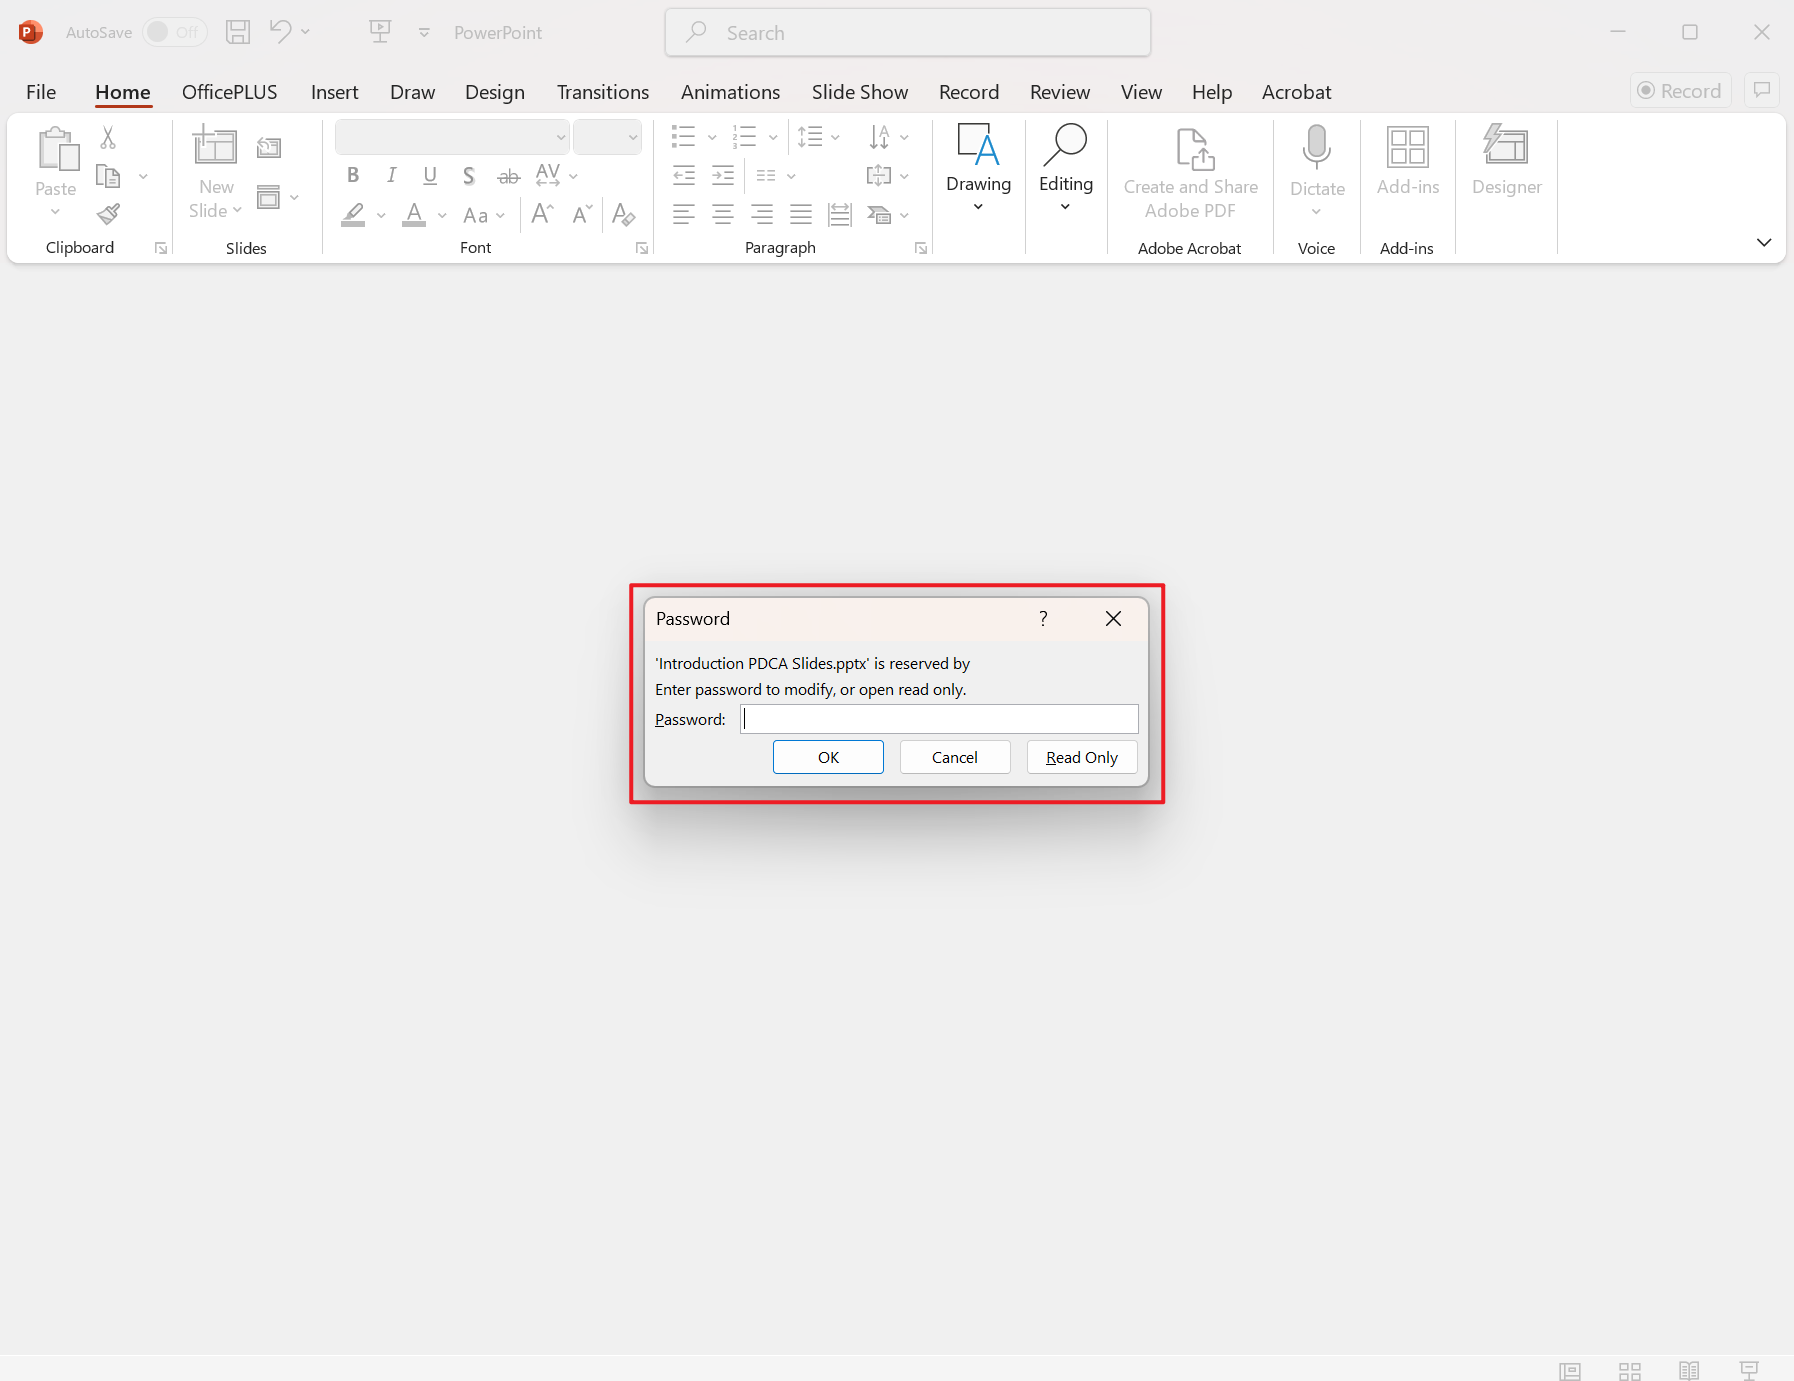
Task: Collapse the ribbon using the chevron
Action: point(1764,242)
